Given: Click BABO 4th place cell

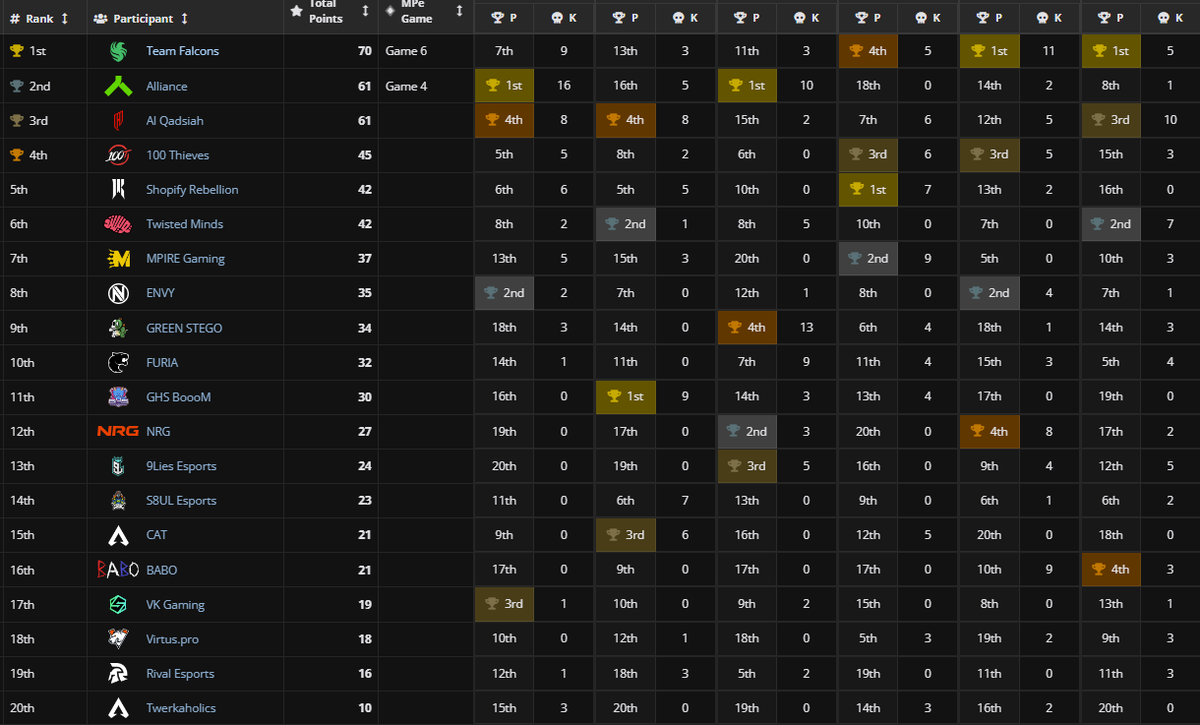Looking at the screenshot, I should [1110, 570].
